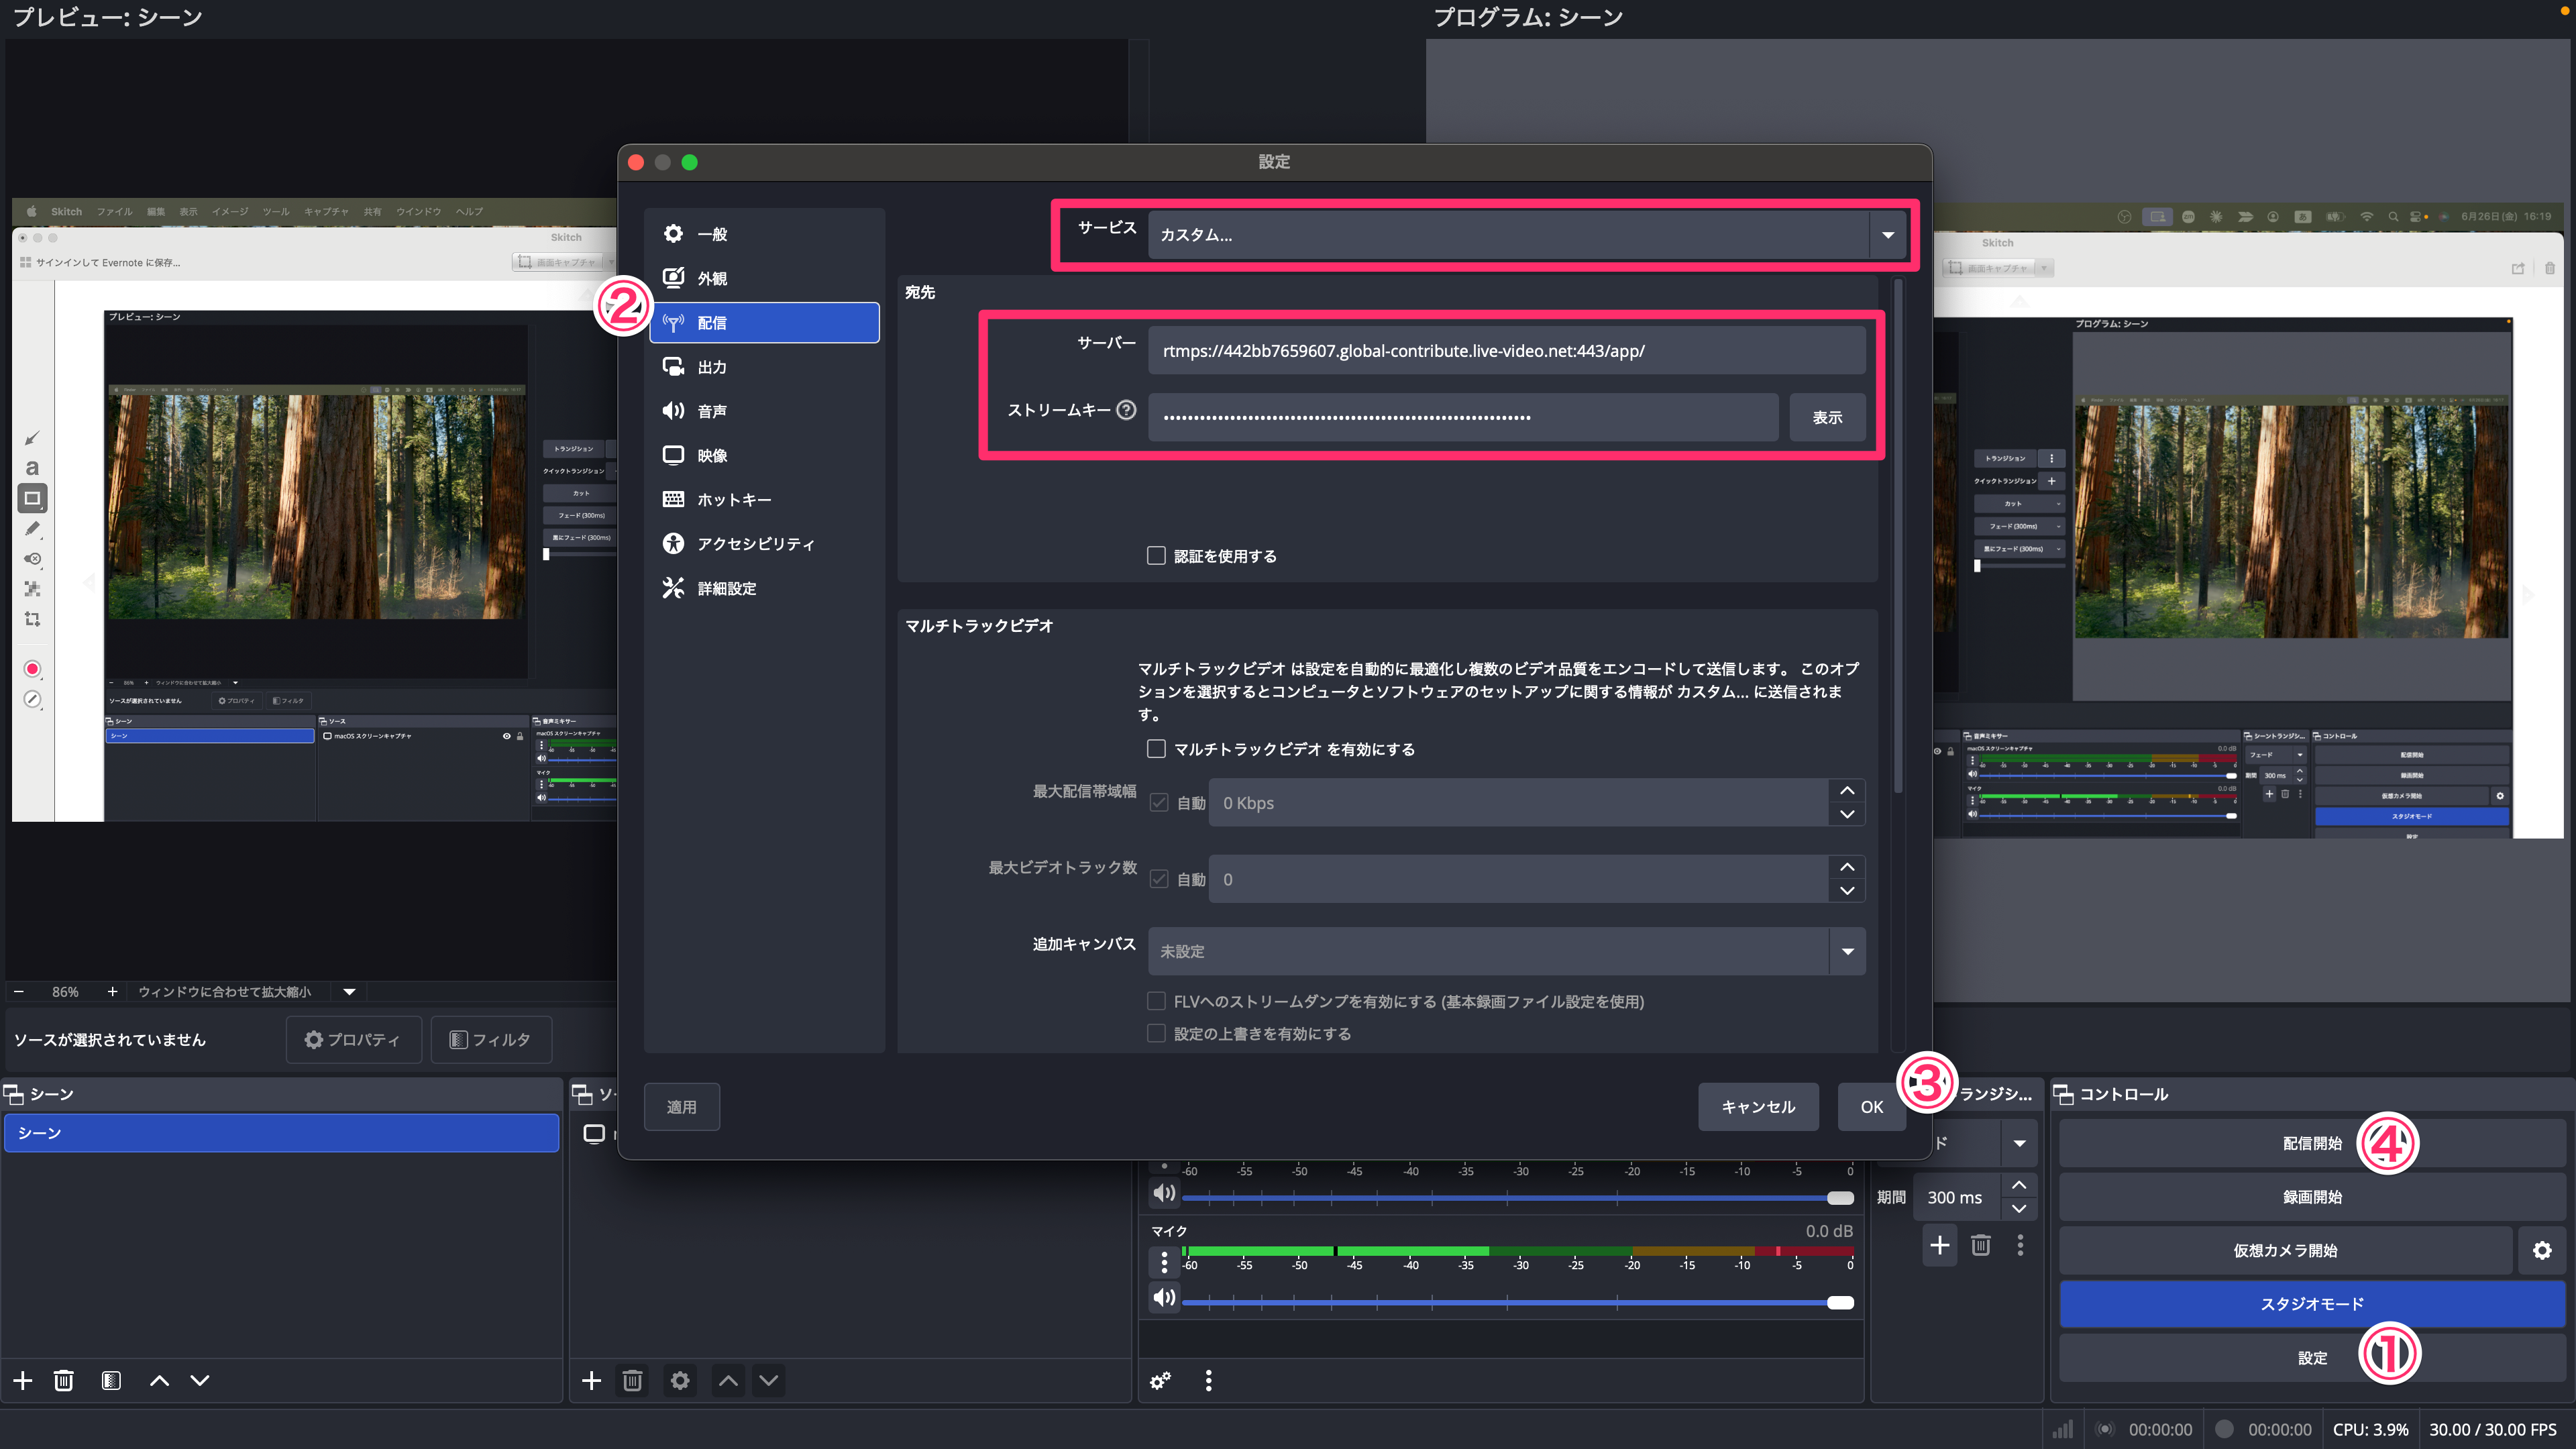Screen dimensions: 2576x1449
Task: Mute the audio track above マイク
Action: (x=1164, y=1193)
